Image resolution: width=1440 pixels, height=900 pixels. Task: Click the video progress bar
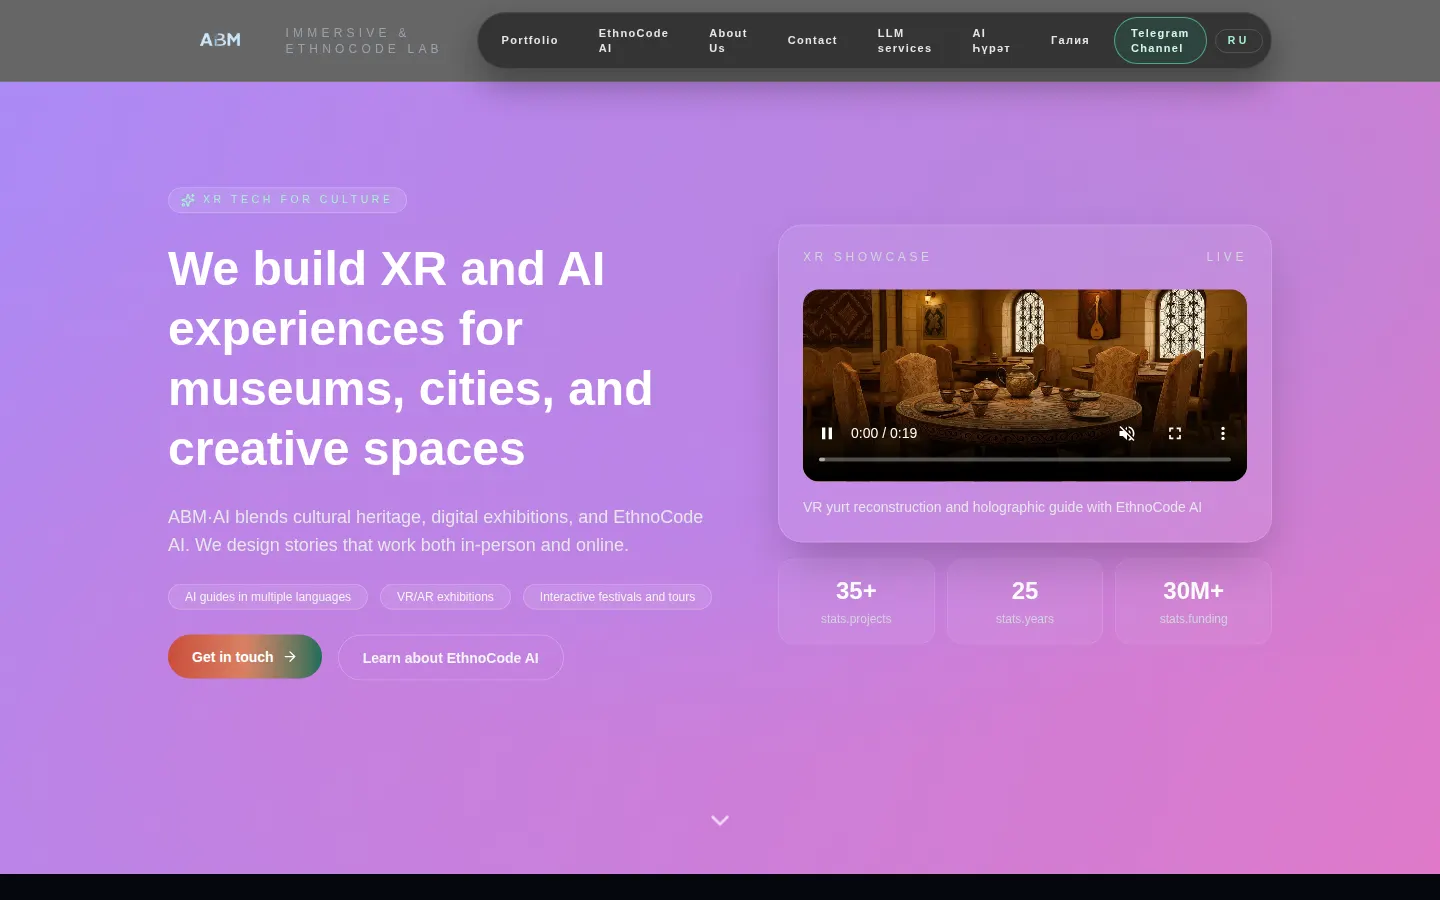pos(1025,459)
